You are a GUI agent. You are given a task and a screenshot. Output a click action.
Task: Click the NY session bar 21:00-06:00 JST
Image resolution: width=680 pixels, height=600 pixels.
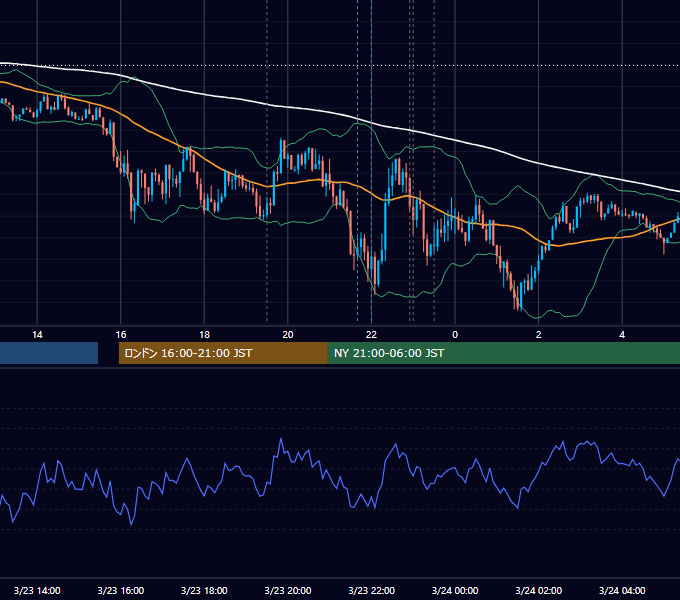point(503,353)
